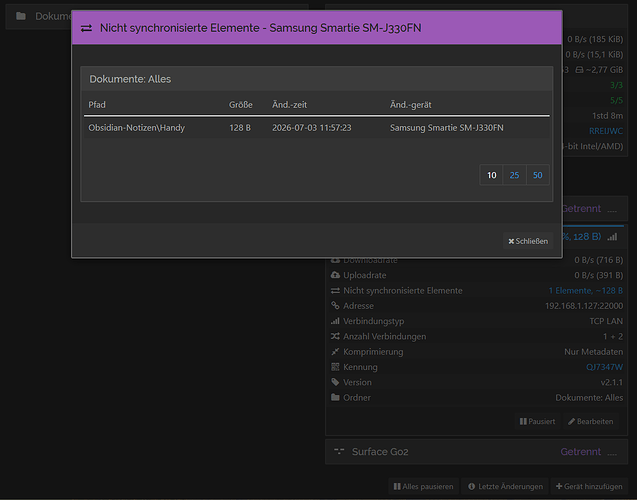
Task: Open the RREIJWC identification link
Action: [x=606, y=131]
